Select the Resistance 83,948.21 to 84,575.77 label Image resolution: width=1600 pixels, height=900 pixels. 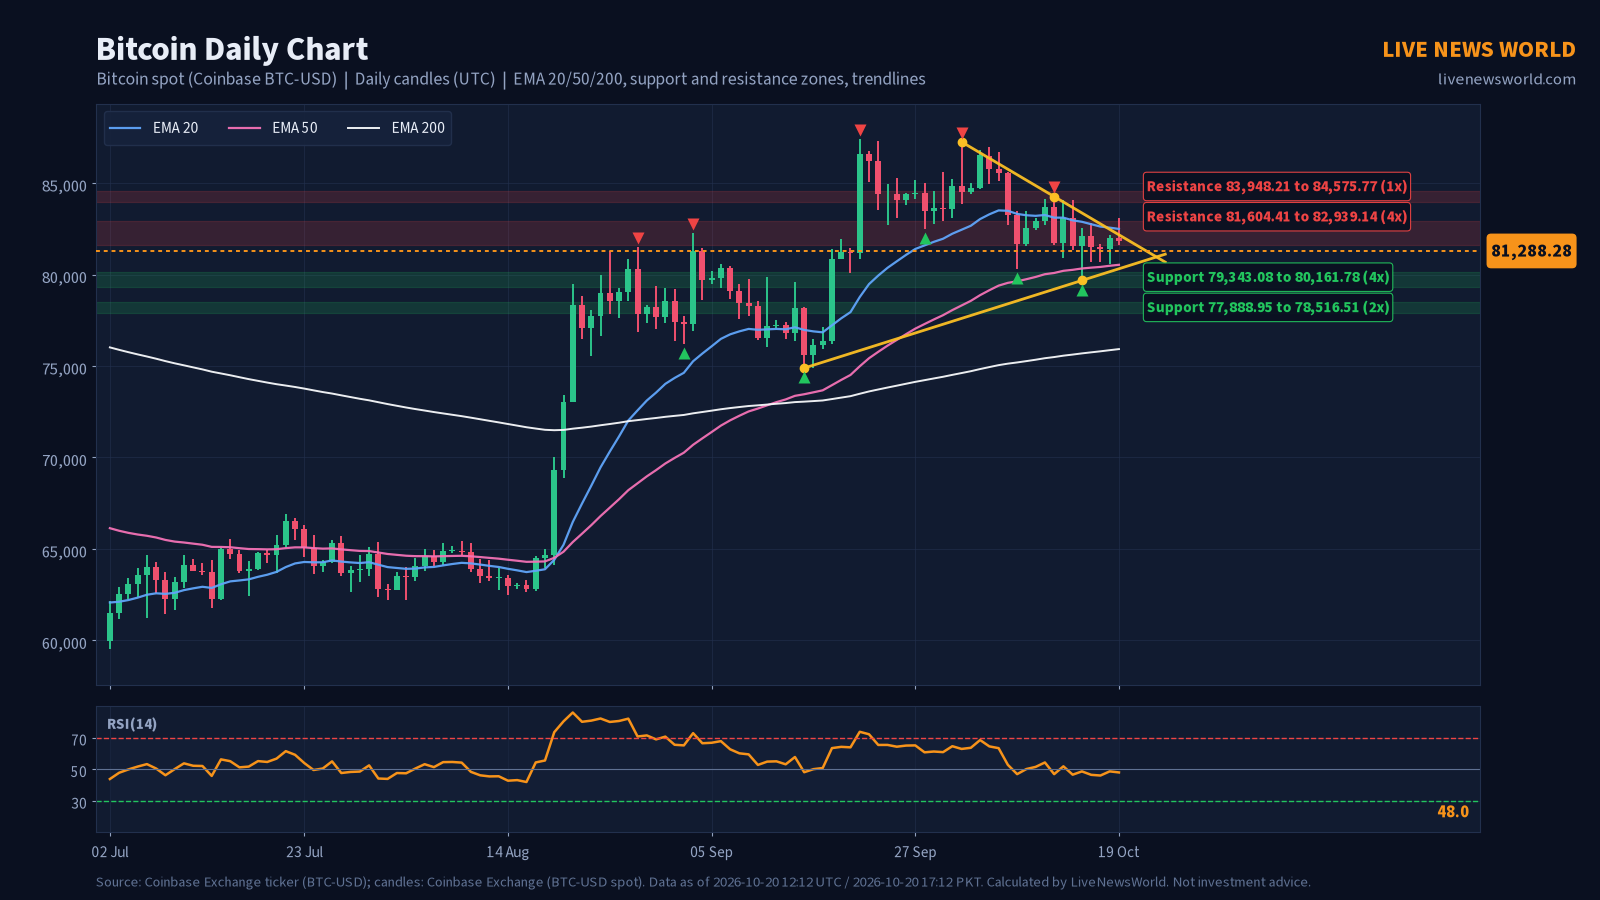pos(1277,186)
